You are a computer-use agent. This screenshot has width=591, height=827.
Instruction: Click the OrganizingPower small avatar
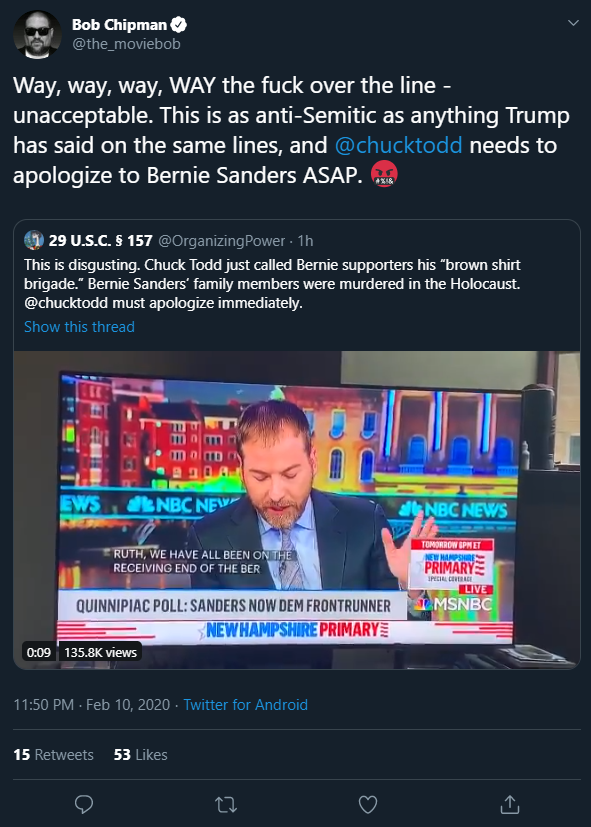click(x=34, y=241)
